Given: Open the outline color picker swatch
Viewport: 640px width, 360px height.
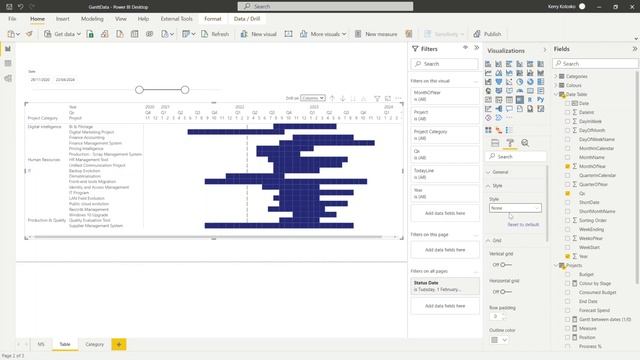Looking at the screenshot, I should [x=499, y=340].
